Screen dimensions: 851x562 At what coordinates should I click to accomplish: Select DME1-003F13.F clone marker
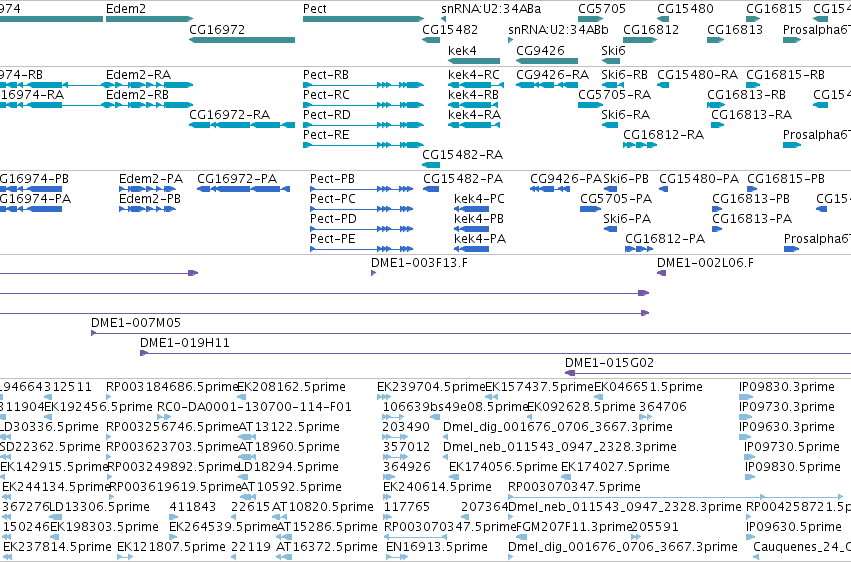[373, 273]
